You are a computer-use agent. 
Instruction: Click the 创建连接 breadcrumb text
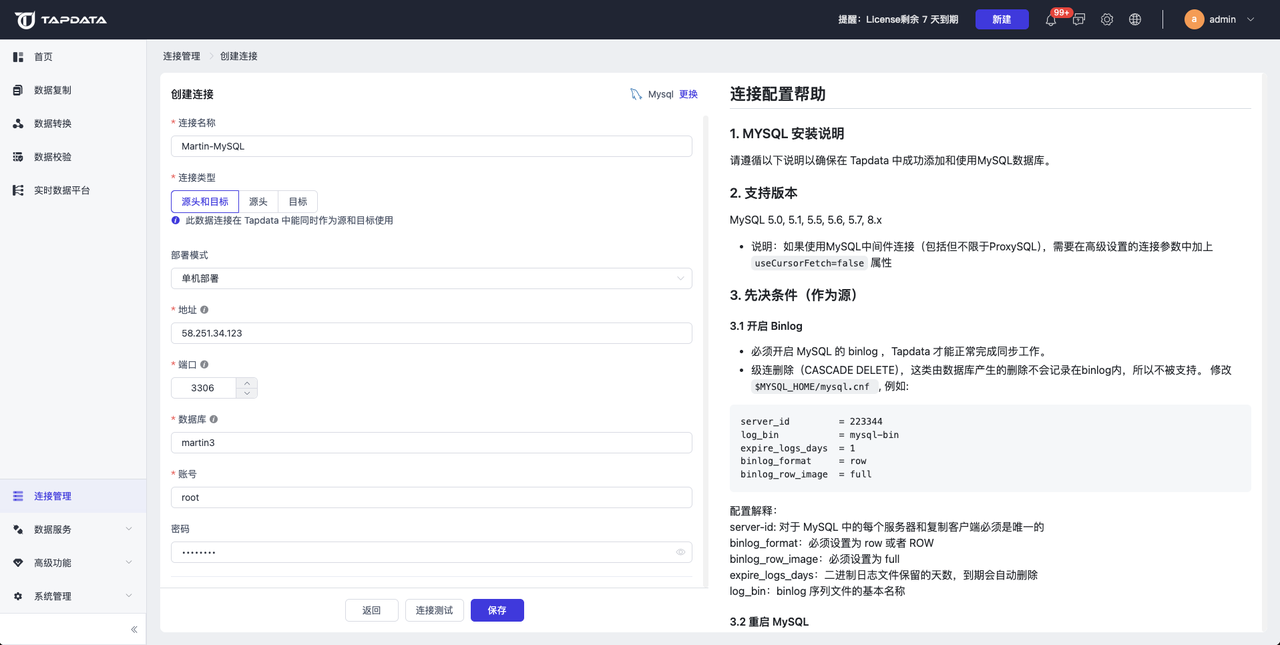point(239,56)
